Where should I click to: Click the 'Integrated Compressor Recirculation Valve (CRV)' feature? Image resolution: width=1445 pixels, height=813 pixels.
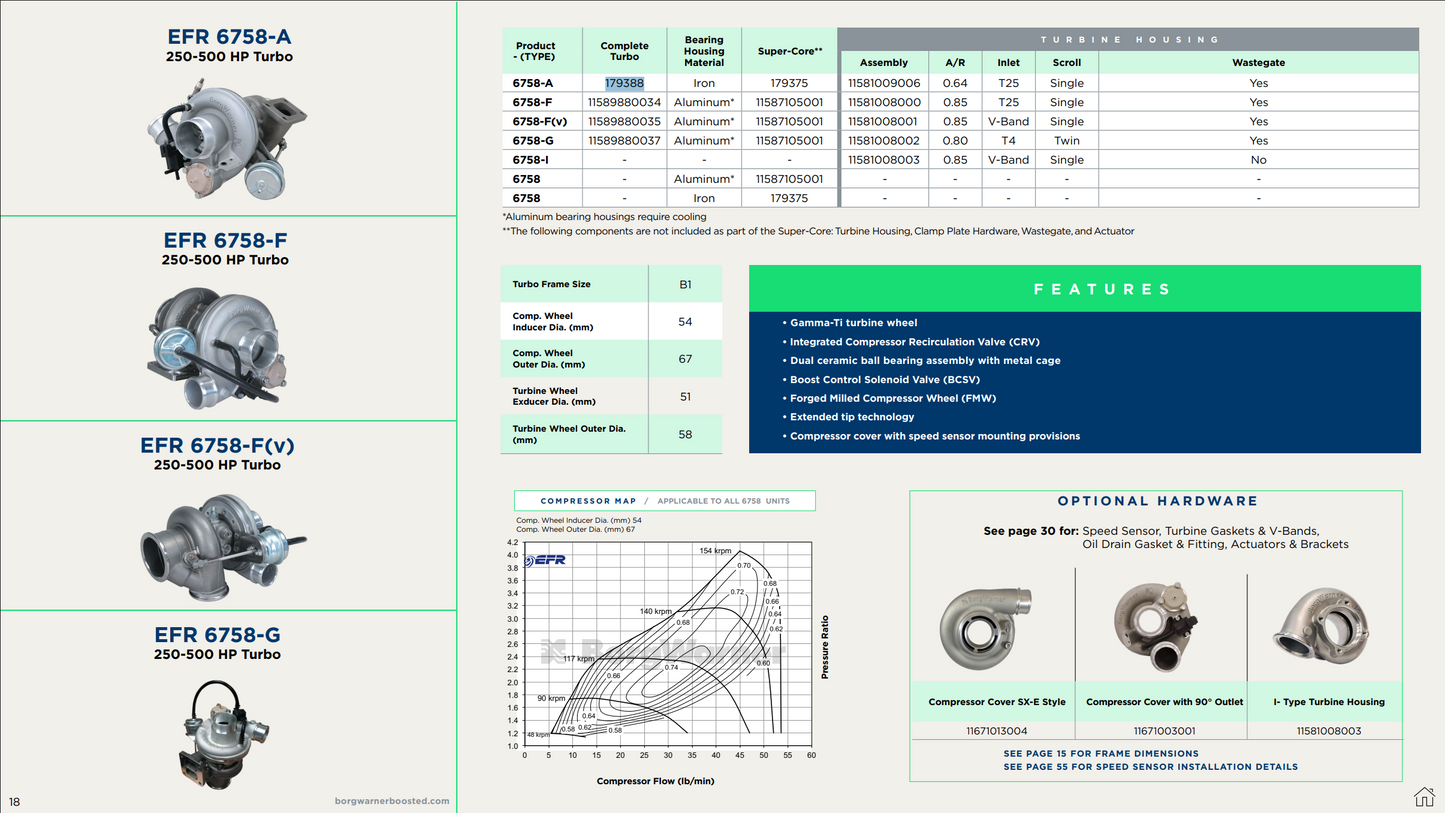[x=915, y=342]
